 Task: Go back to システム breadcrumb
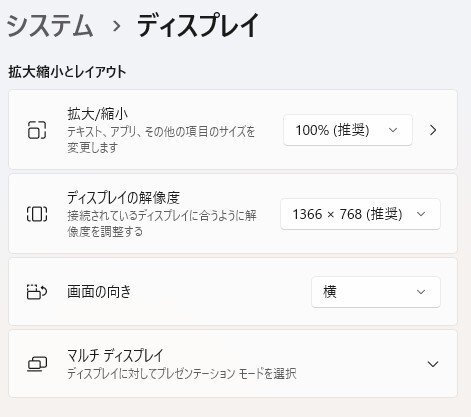click(x=50, y=26)
